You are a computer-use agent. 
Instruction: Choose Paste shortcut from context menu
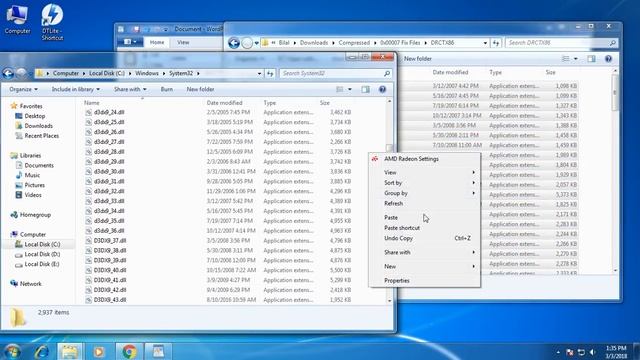pos(424,228)
